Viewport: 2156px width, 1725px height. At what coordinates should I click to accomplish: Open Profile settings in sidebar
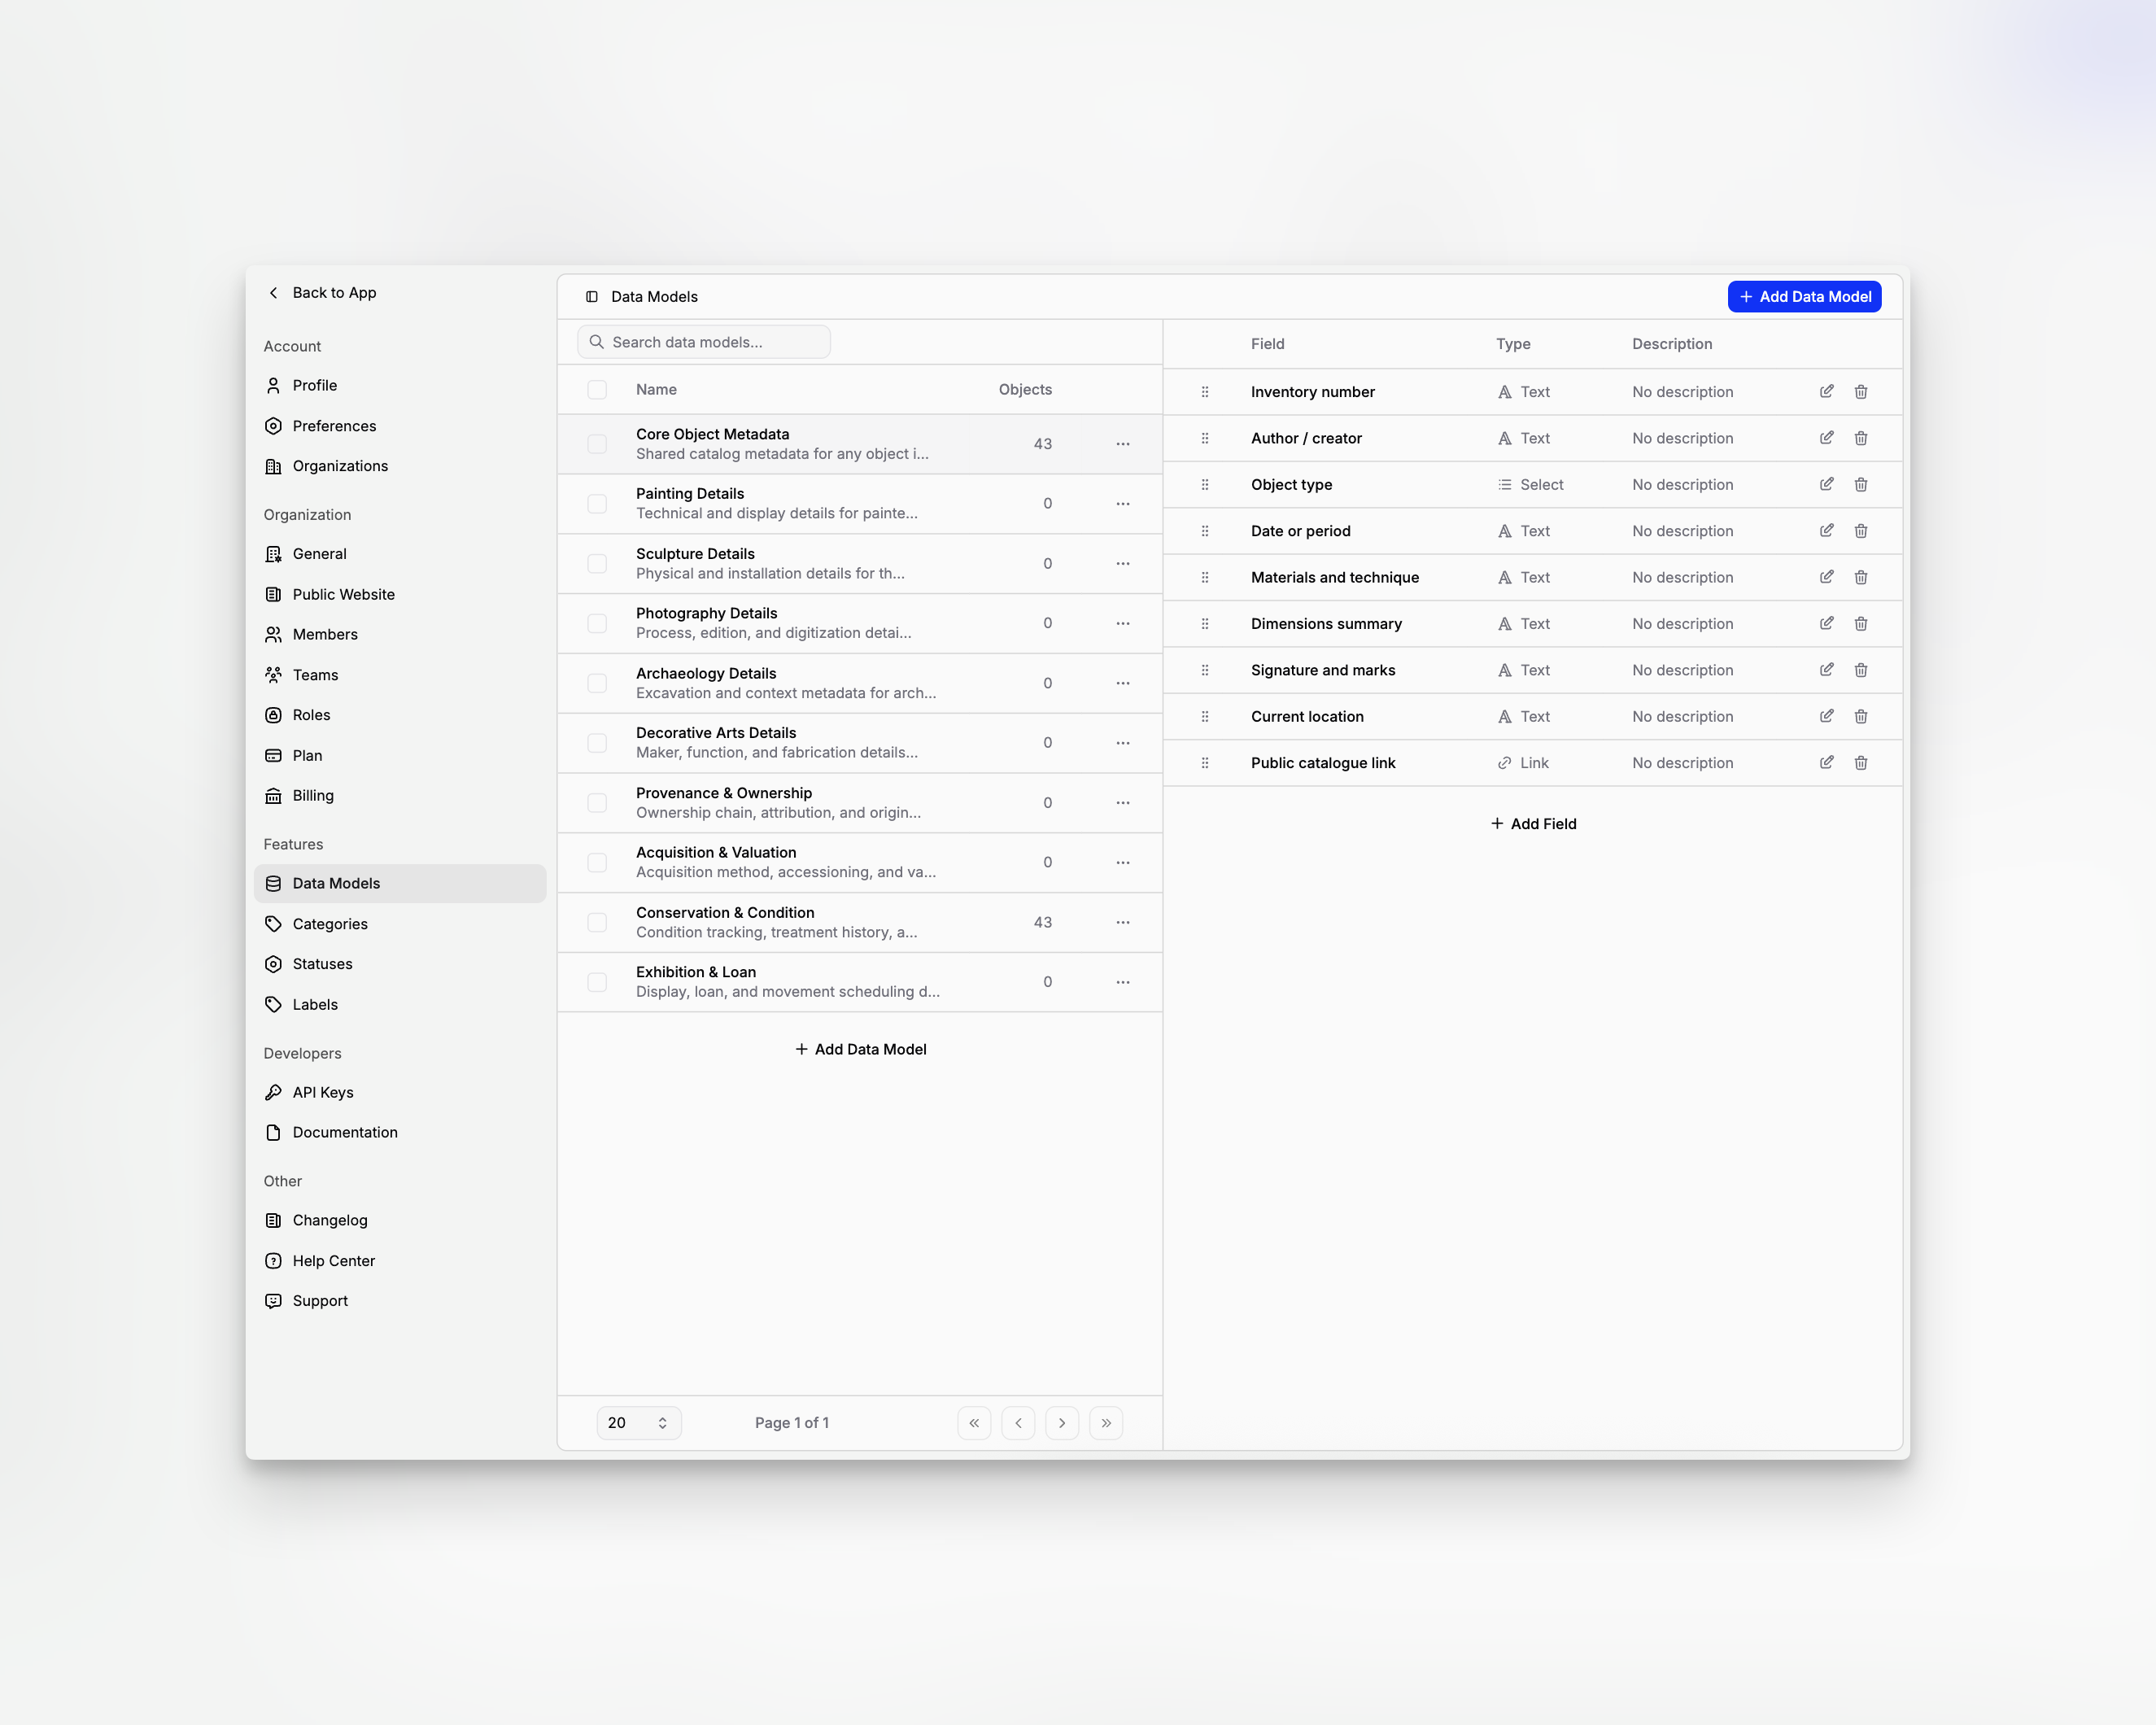[x=400, y=385]
